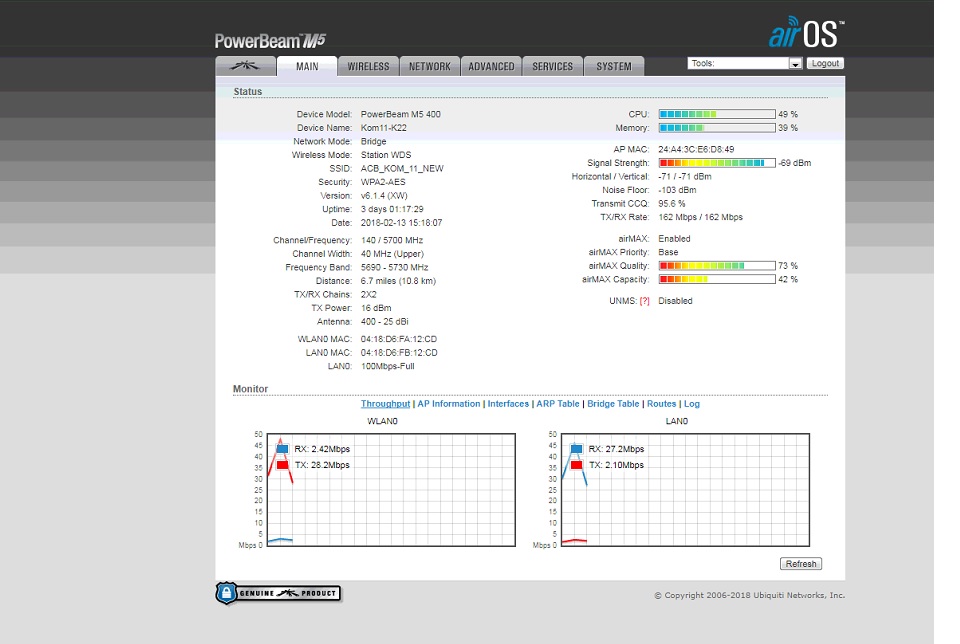This screenshot has width=960, height=644.
Task: Click the PowerBeam M5 logo
Action: click(270, 41)
